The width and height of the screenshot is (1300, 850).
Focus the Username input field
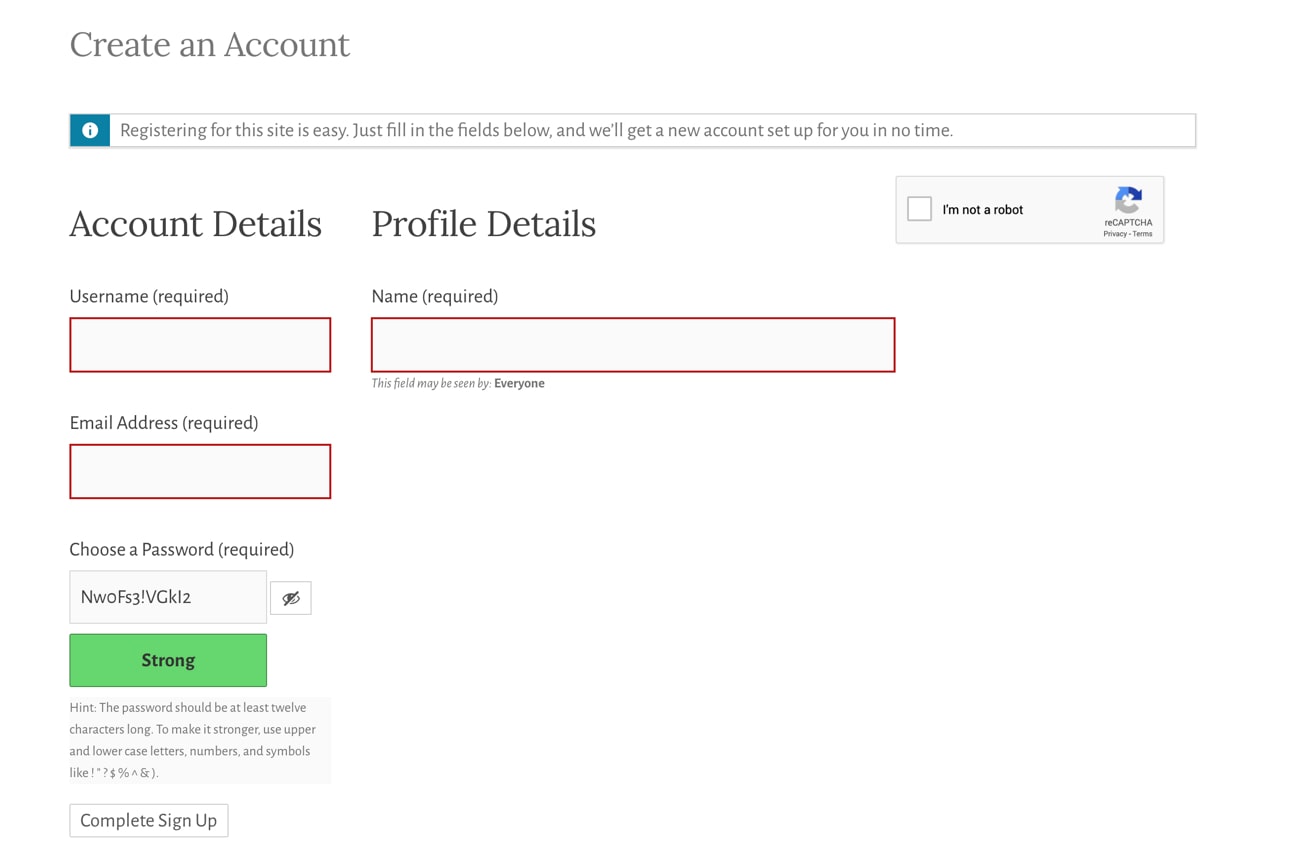pyautogui.click(x=200, y=345)
